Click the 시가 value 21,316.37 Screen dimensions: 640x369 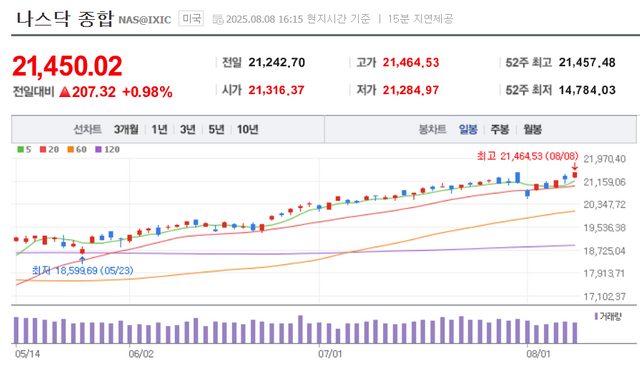pos(277,90)
